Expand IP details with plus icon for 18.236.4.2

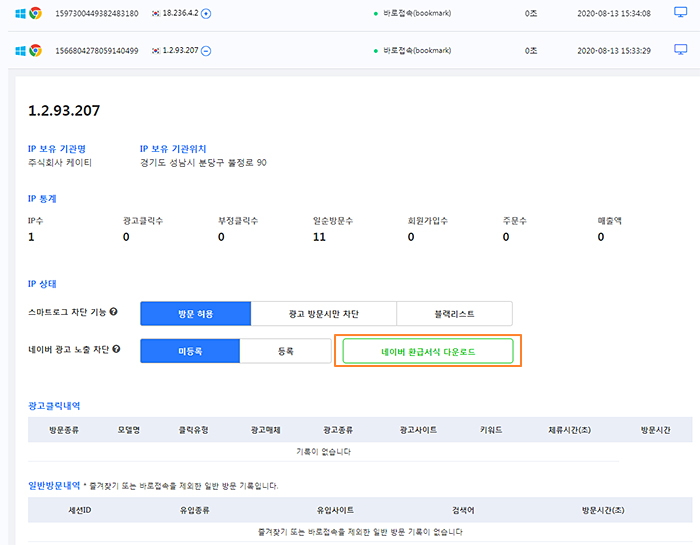click(x=206, y=14)
